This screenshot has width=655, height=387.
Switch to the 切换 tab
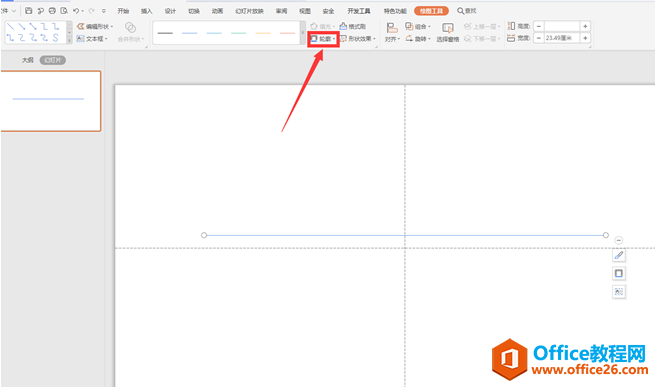point(194,11)
